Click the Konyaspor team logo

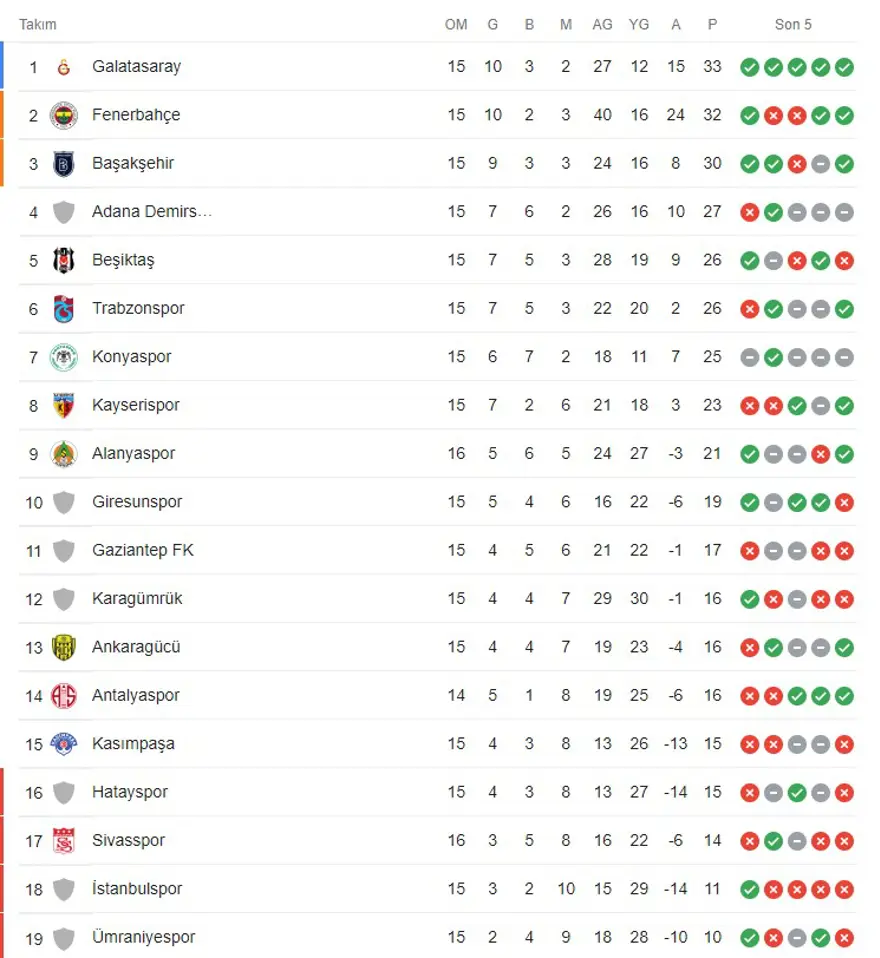(64, 357)
